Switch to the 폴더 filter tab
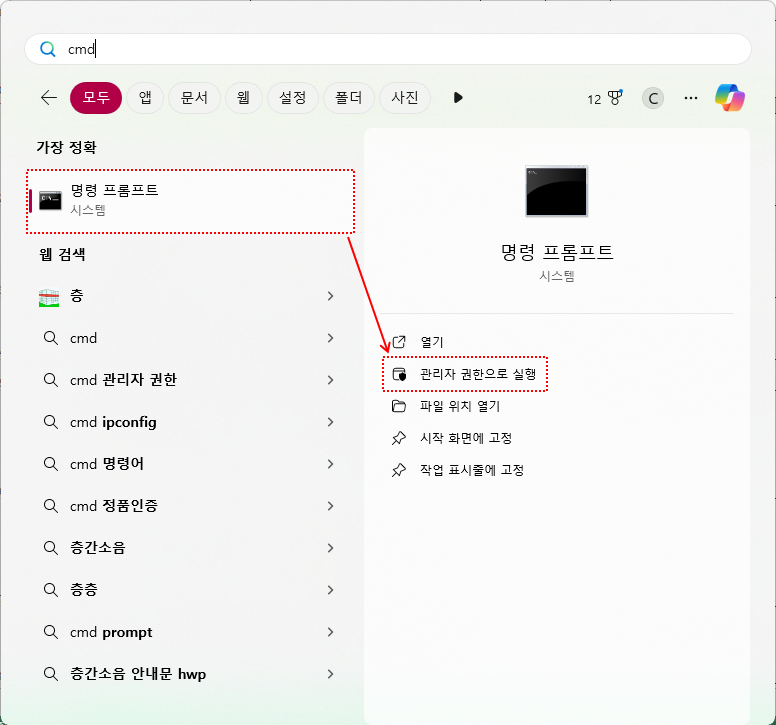 tap(348, 97)
